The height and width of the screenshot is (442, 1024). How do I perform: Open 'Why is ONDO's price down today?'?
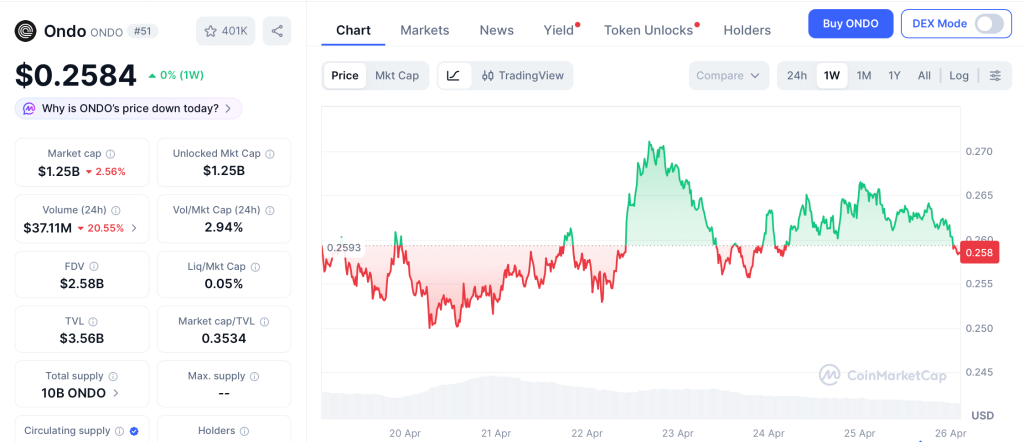129,108
